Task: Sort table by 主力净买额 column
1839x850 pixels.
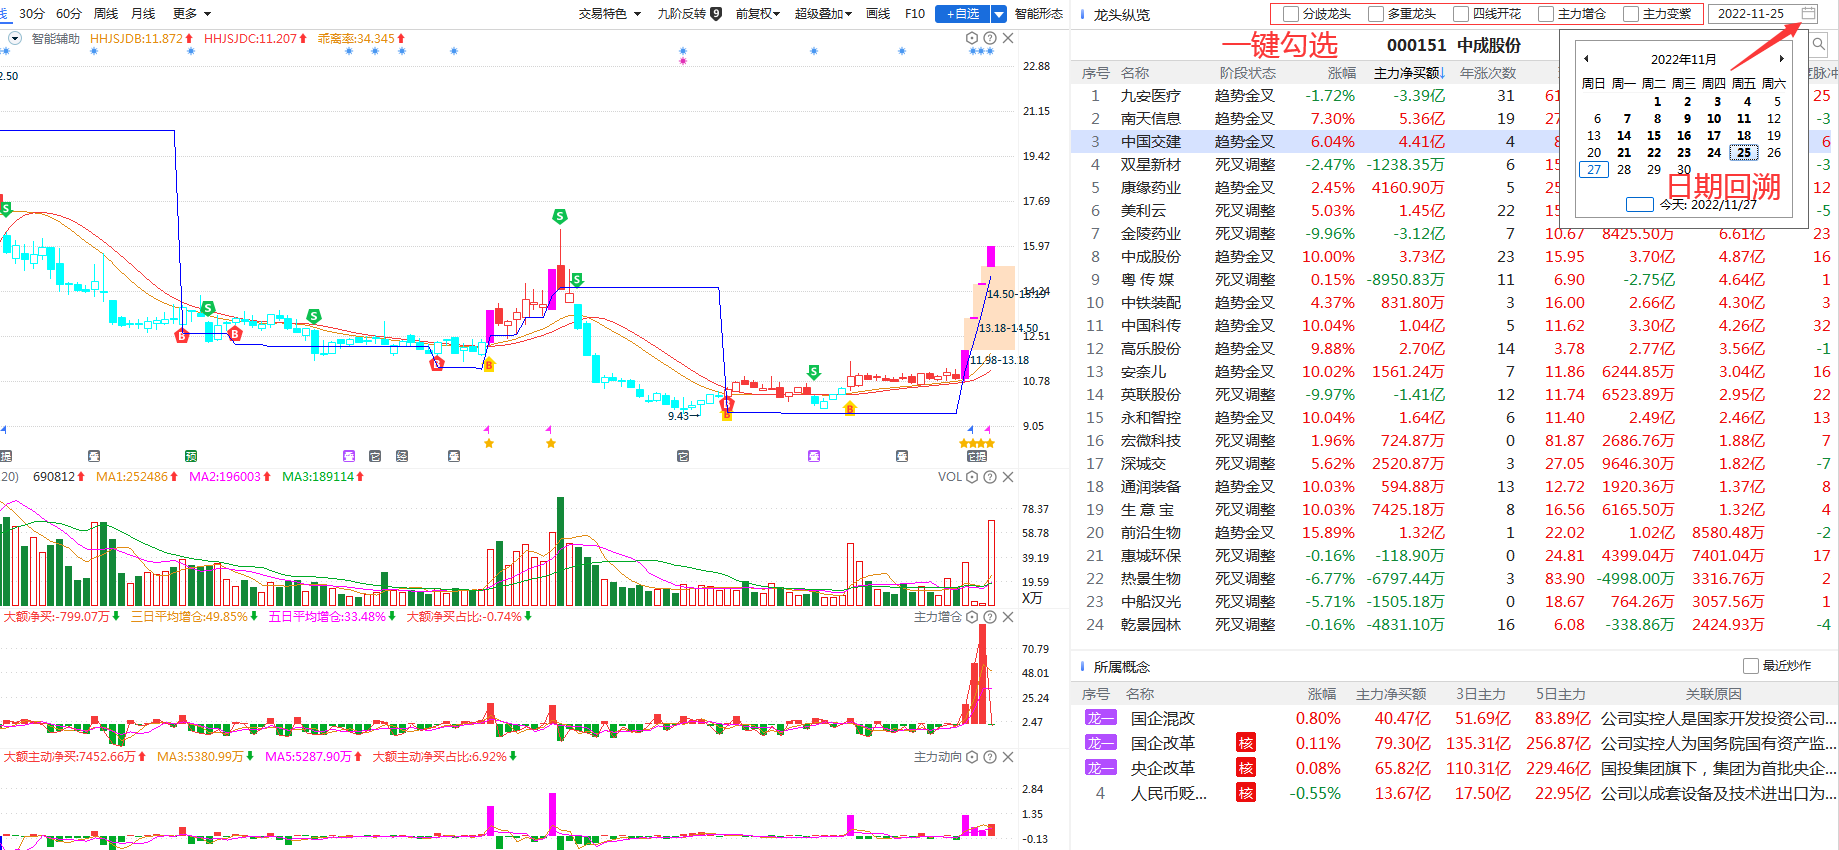Action: [1409, 73]
